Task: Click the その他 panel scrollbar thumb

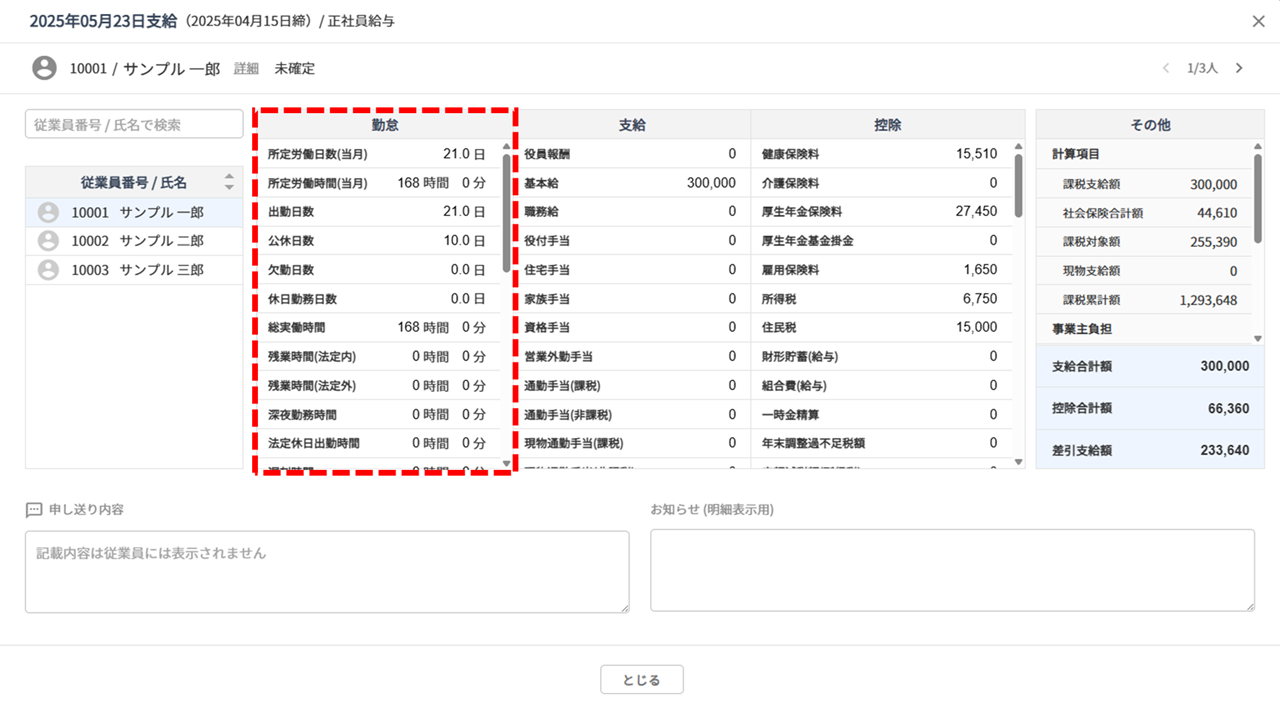Action: 1258,197
